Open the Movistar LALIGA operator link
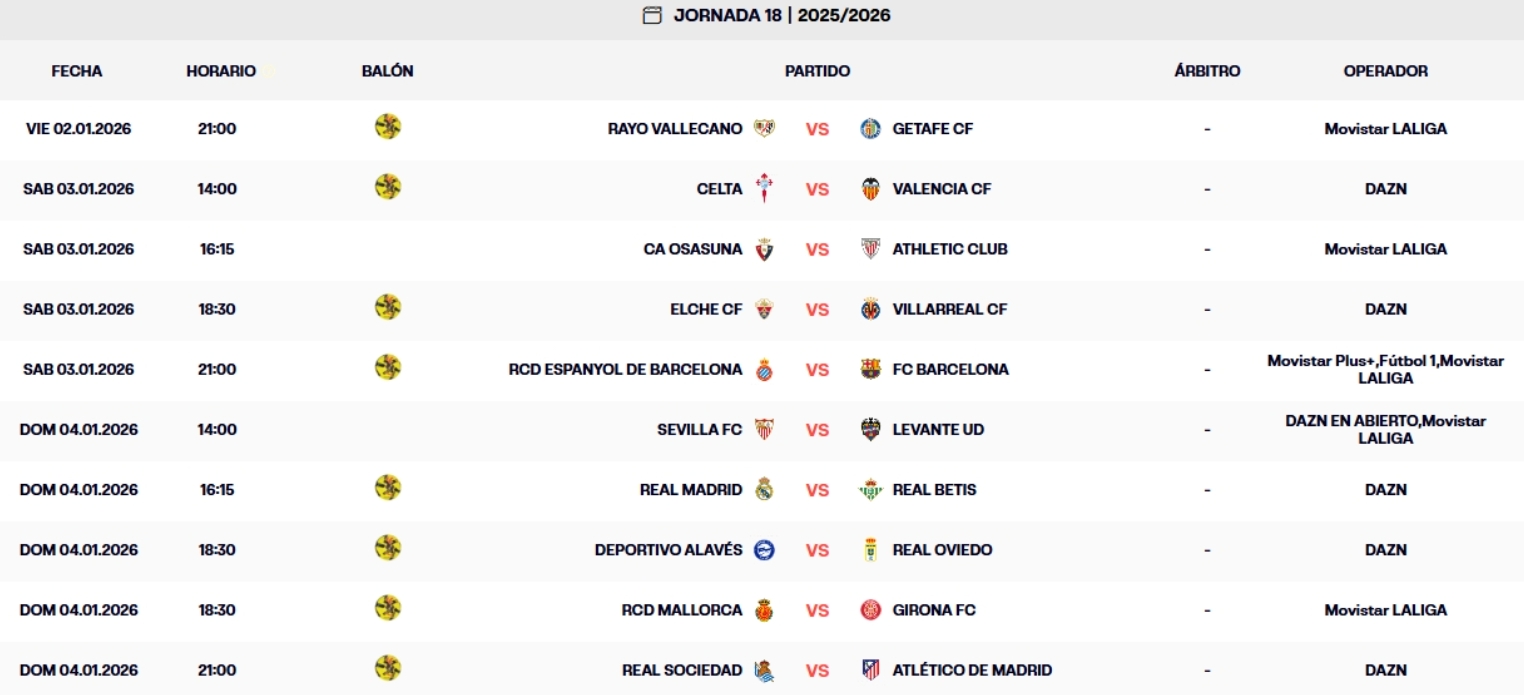This screenshot has height=695, width=1524. [1388, 128]
